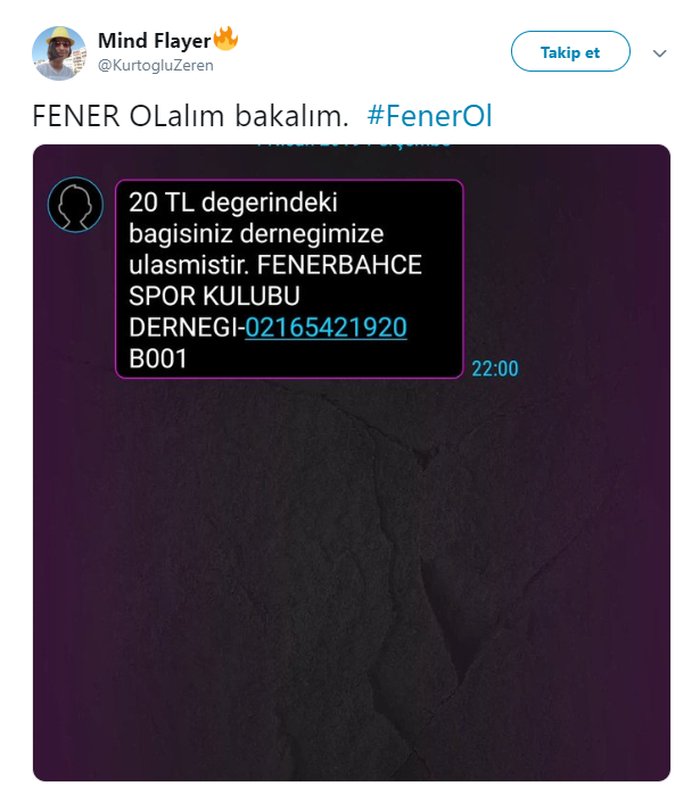Click the 'SPOR KULUBU' line in the SMS
This screenshot has width=700, height=795.
[x=214, y=296]
